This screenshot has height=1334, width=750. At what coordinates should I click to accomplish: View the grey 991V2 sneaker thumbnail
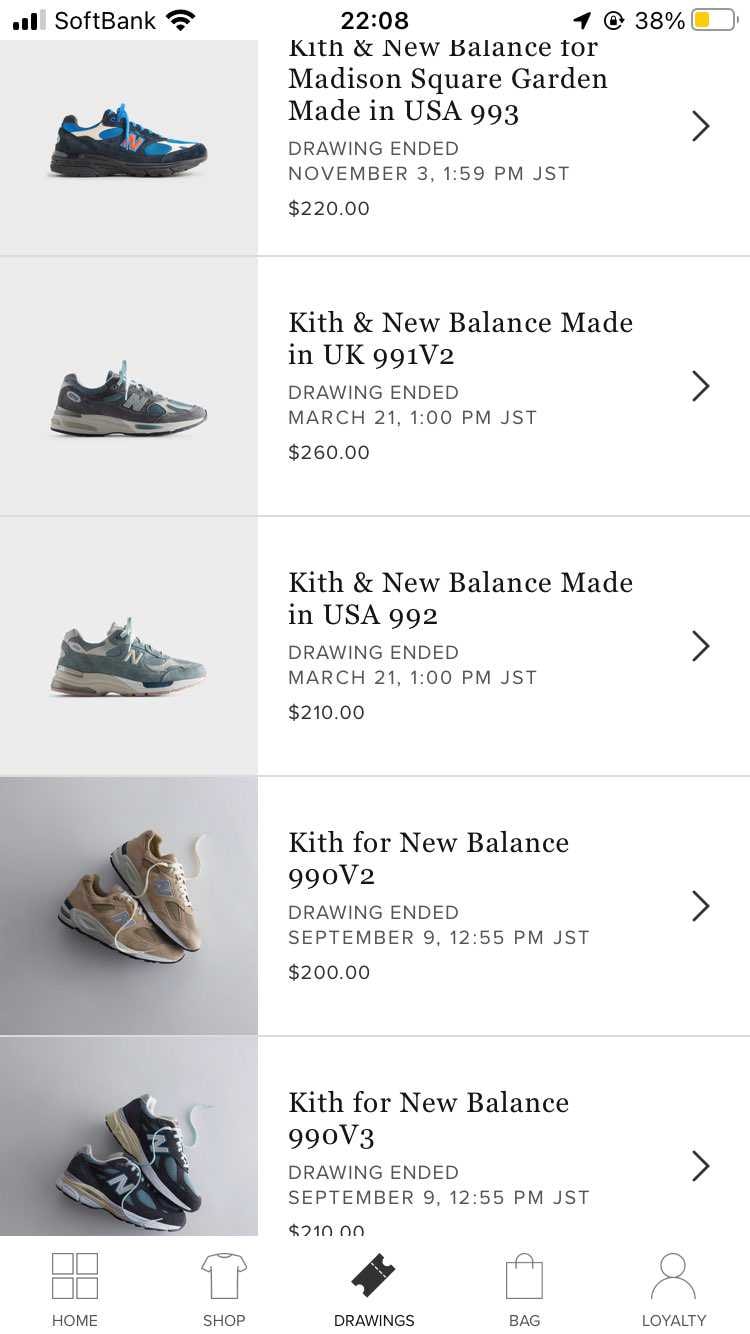point(128,400)
